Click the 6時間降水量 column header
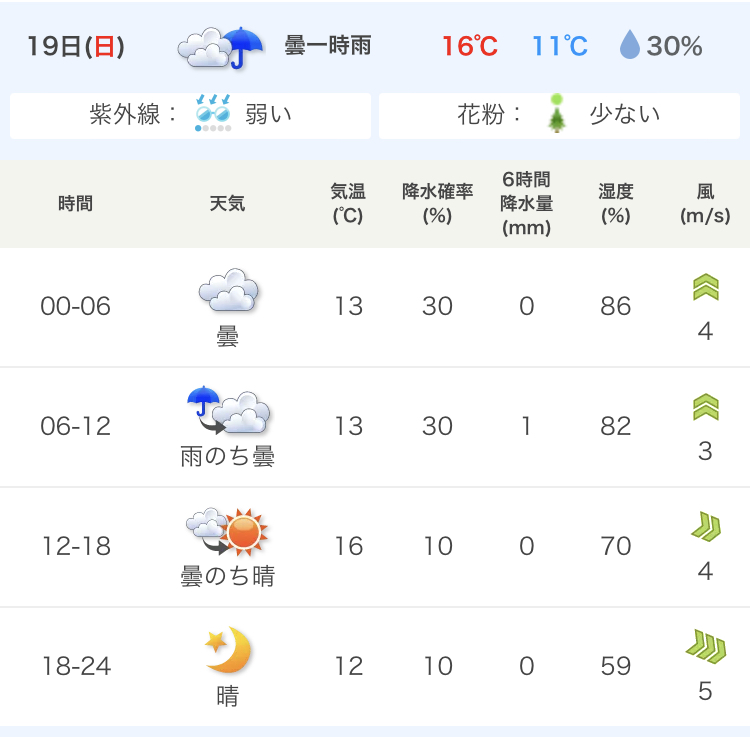Image resolution: width=750 pixels, height=737 pixels. (x=526, y=204)
